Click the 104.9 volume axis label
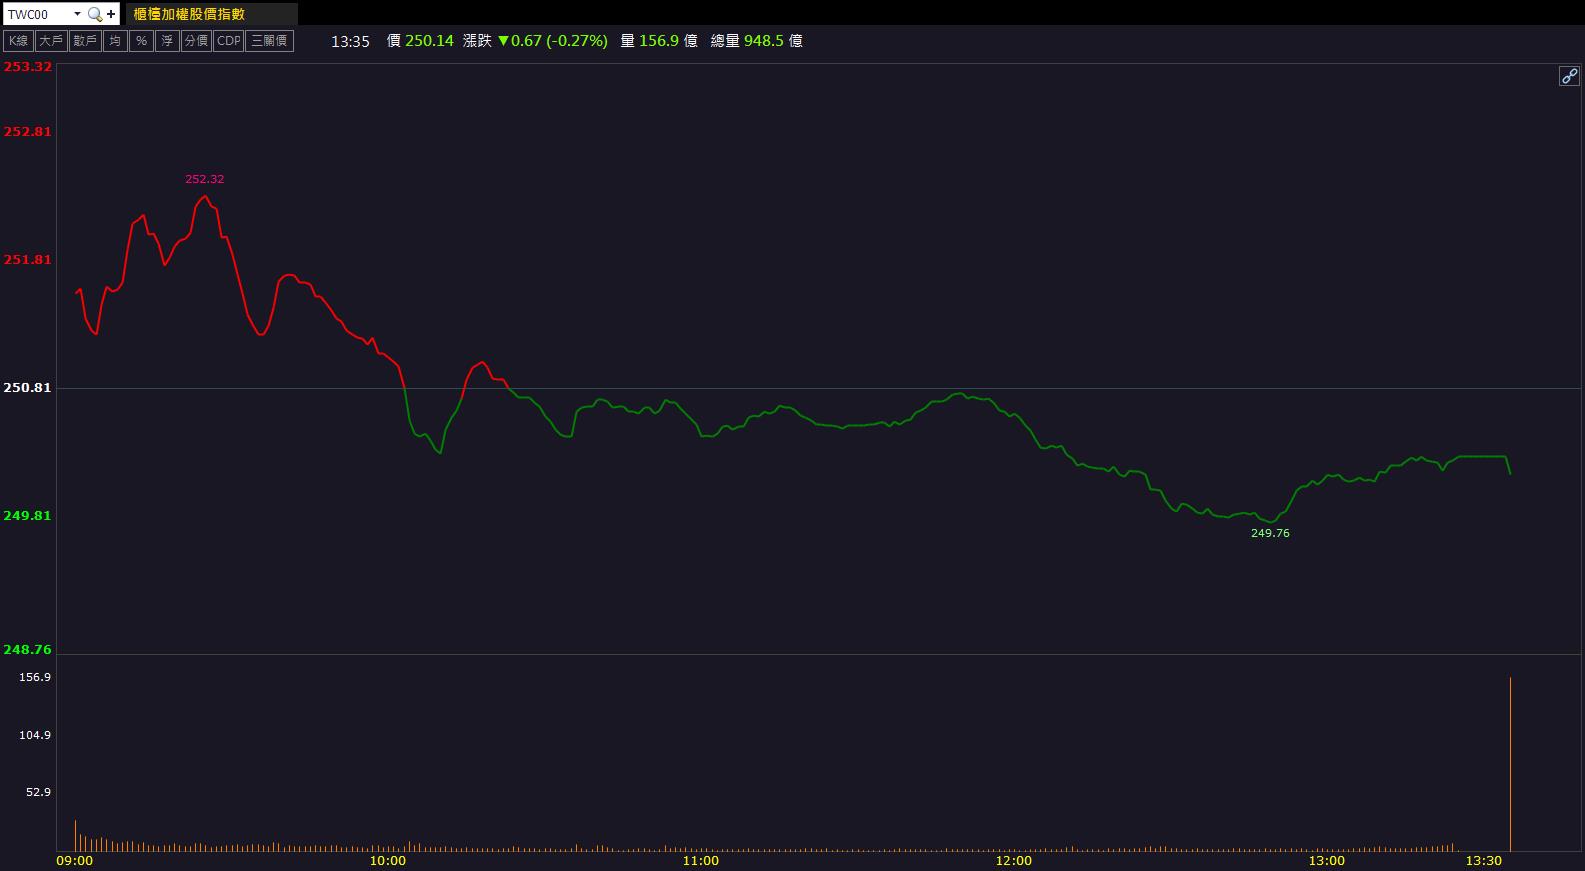Screen dimensions: 1585x871 tap(35, 735)
